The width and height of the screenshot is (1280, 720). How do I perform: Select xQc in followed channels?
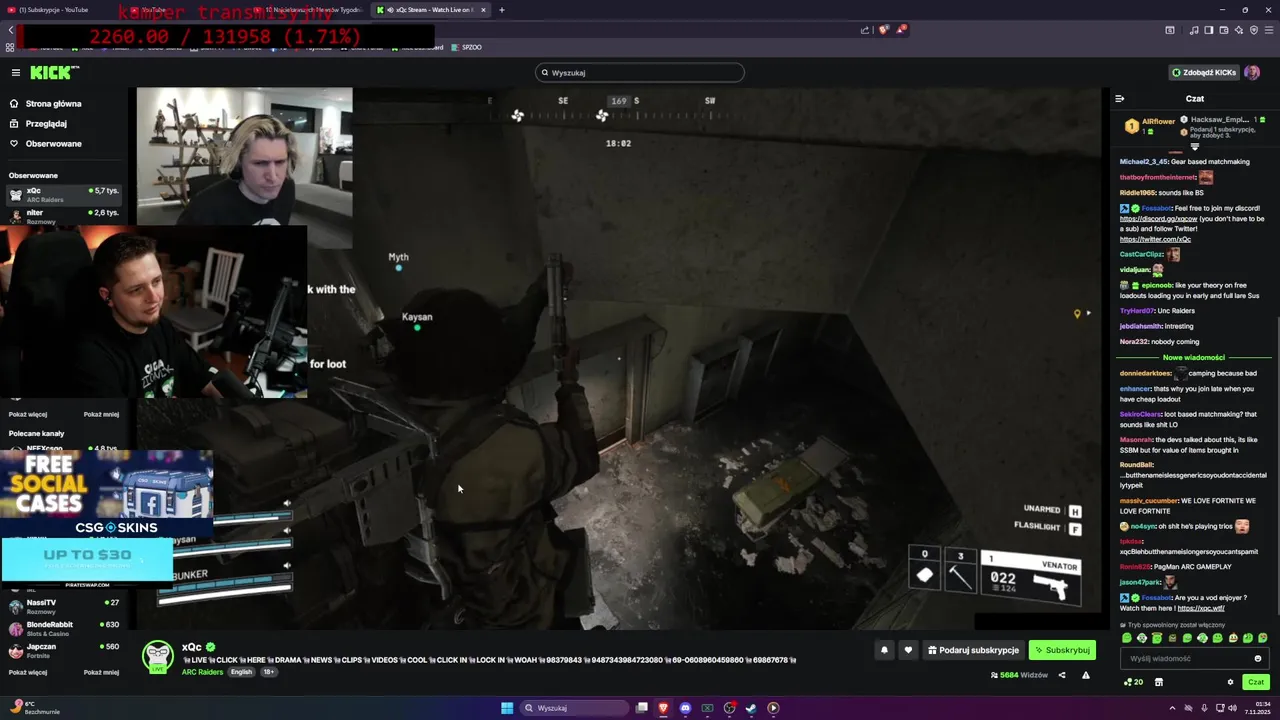pyautogui.click(x=63, y=194)
